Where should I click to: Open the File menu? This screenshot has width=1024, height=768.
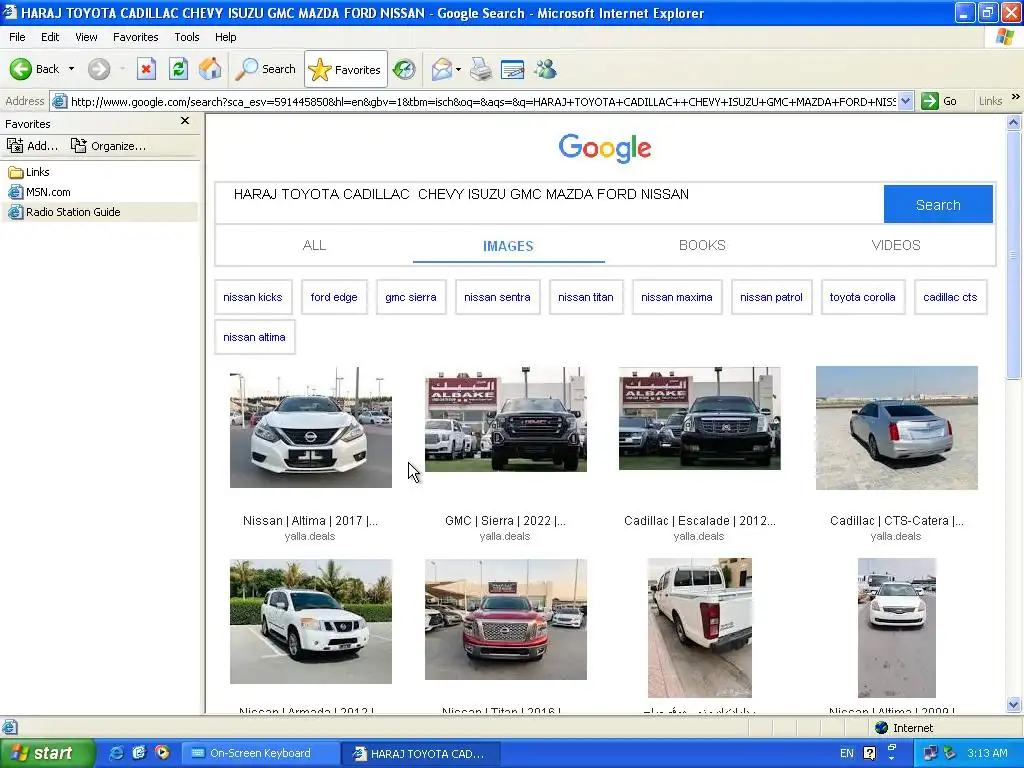[x=18, y=37]
